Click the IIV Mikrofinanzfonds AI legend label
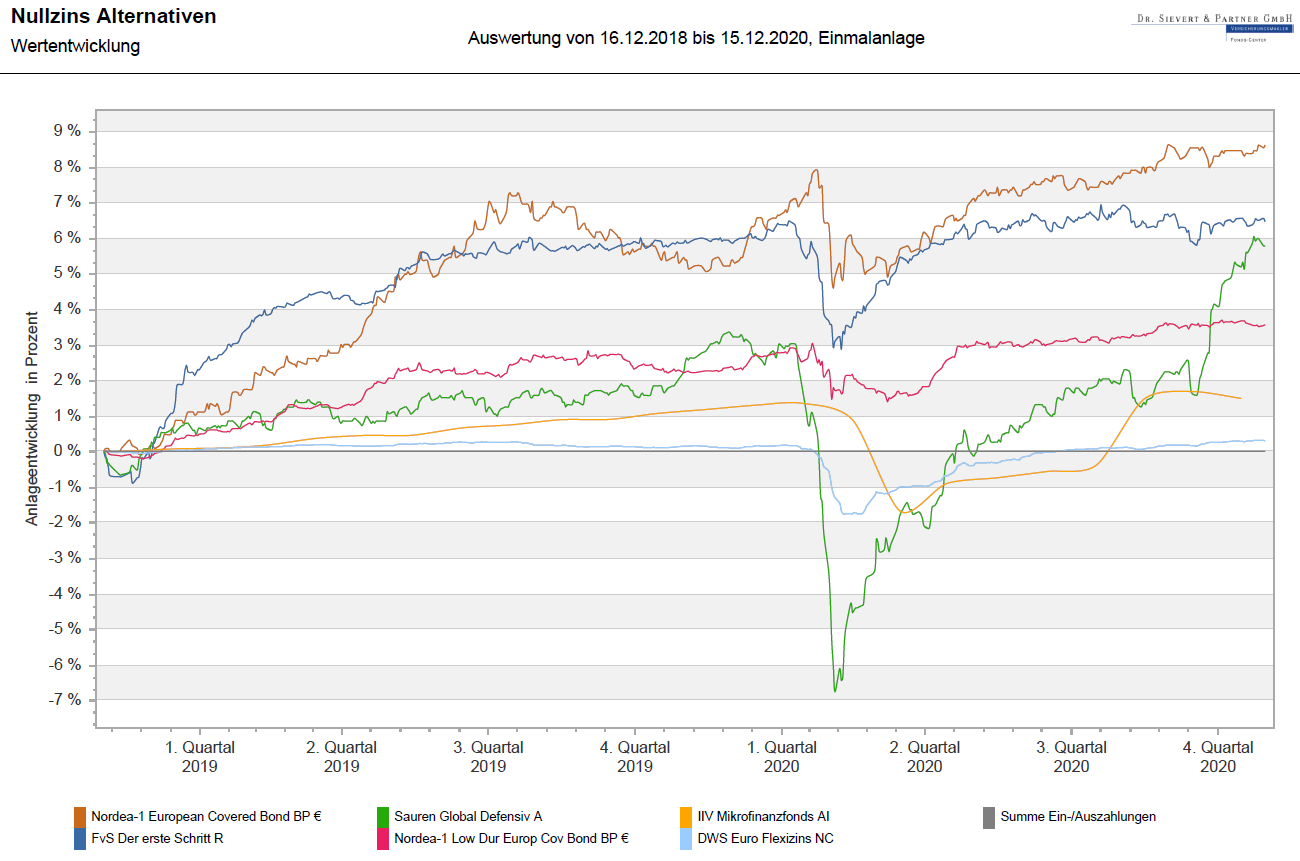 (763, 816)
